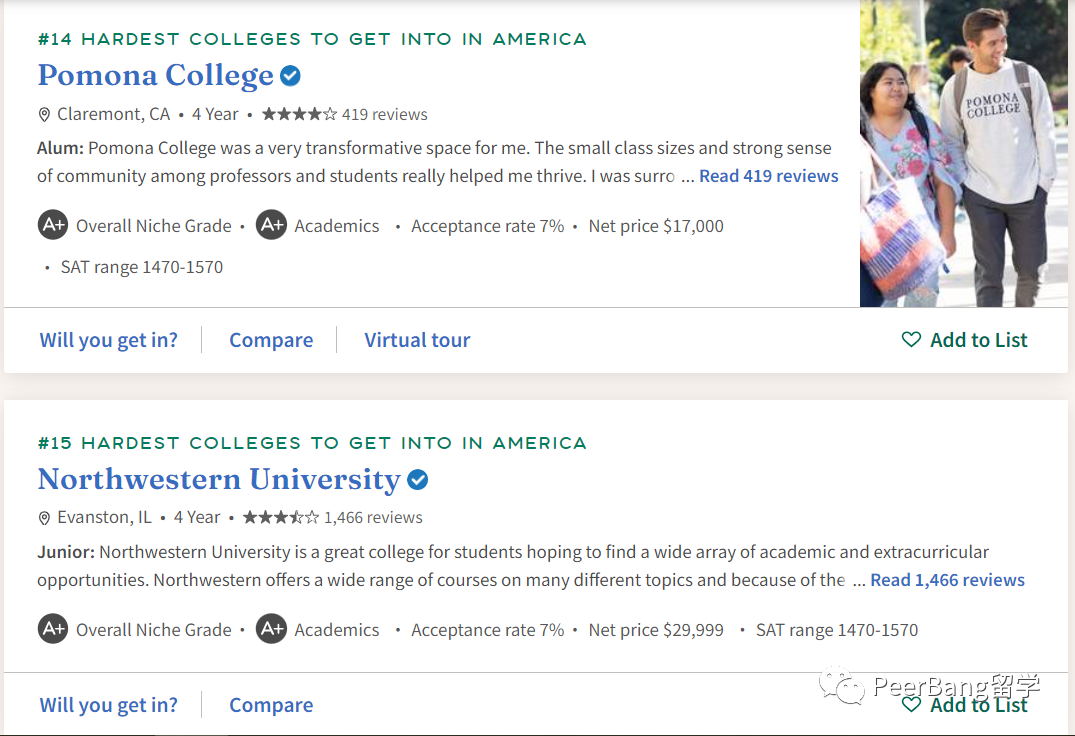Click Pomona's Academics A+ grade badge
Viewport: 1075px width, 736px height.
point(271,226)
